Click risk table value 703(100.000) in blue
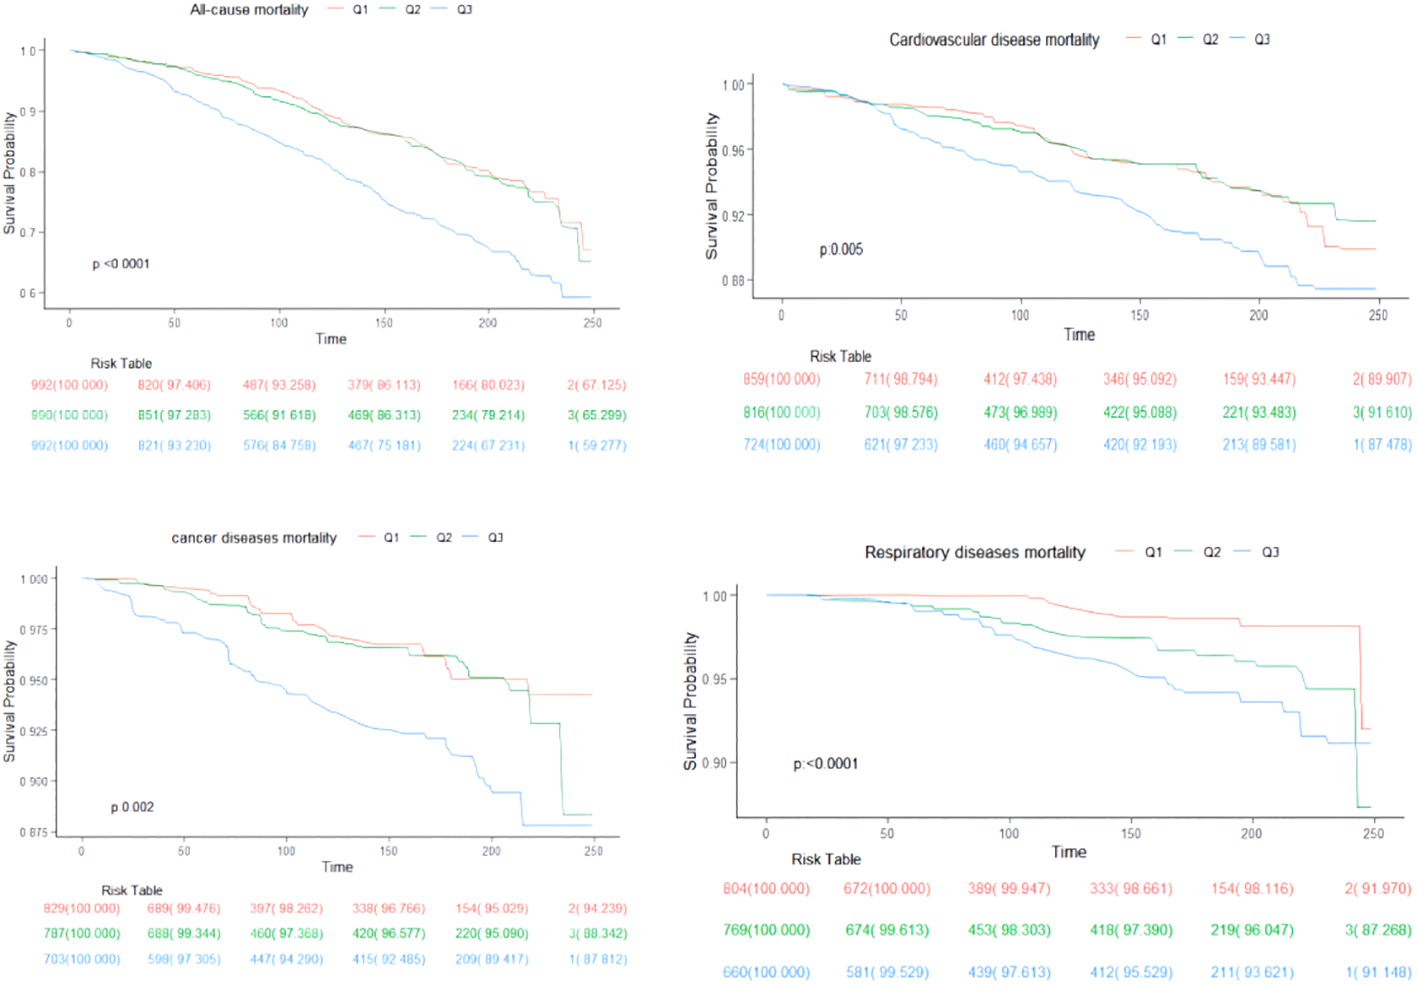 pyautogui.click(x=81, y=959)
